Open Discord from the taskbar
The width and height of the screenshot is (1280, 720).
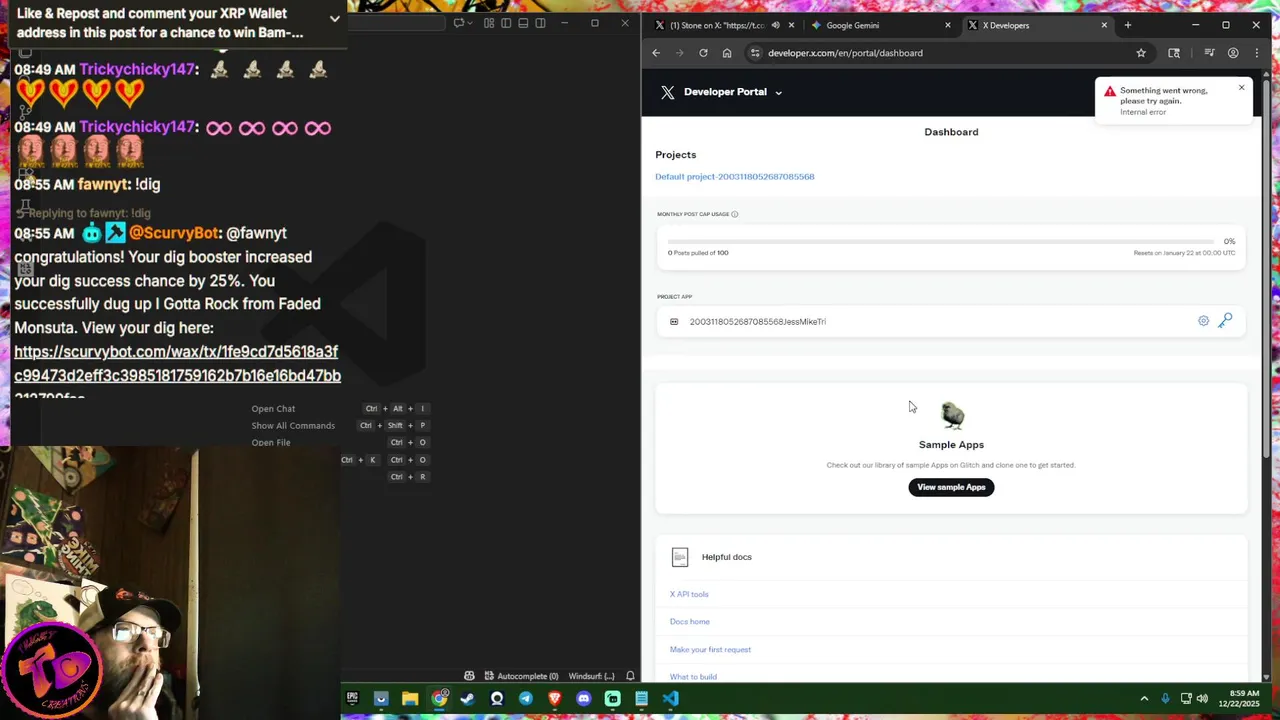pyautogui.click(x=584, y=699)
